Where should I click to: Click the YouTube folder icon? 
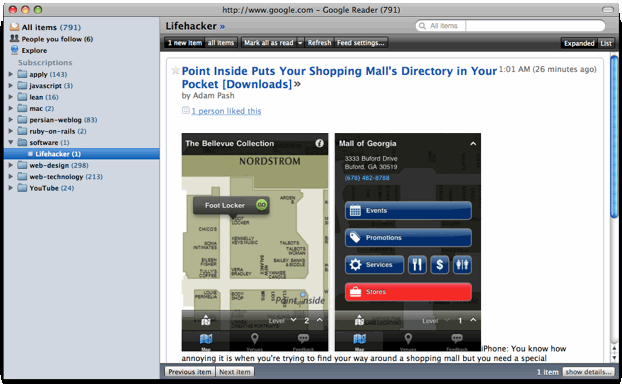(22, 188)
